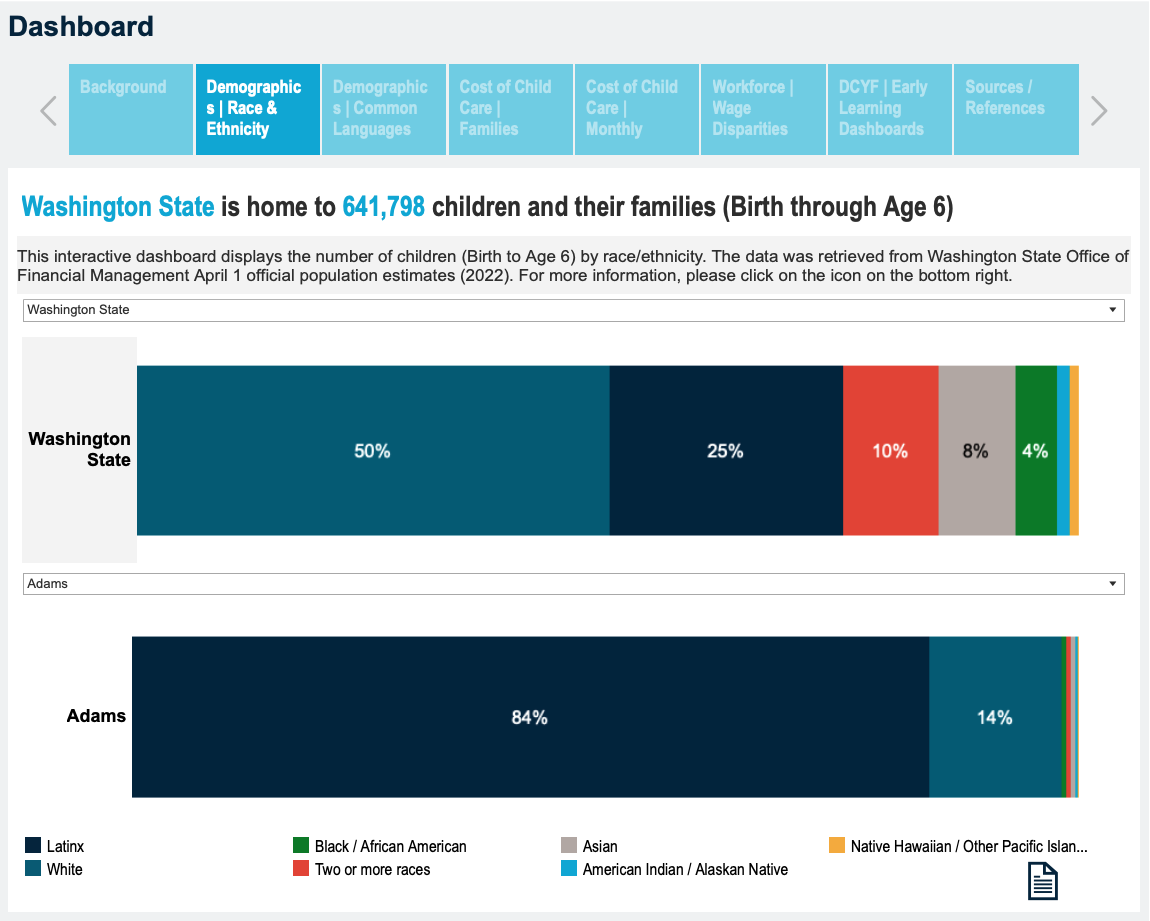Open the Washington State region dropdown
This screenshot has height=921, width=1150.
tap(573, 310)
